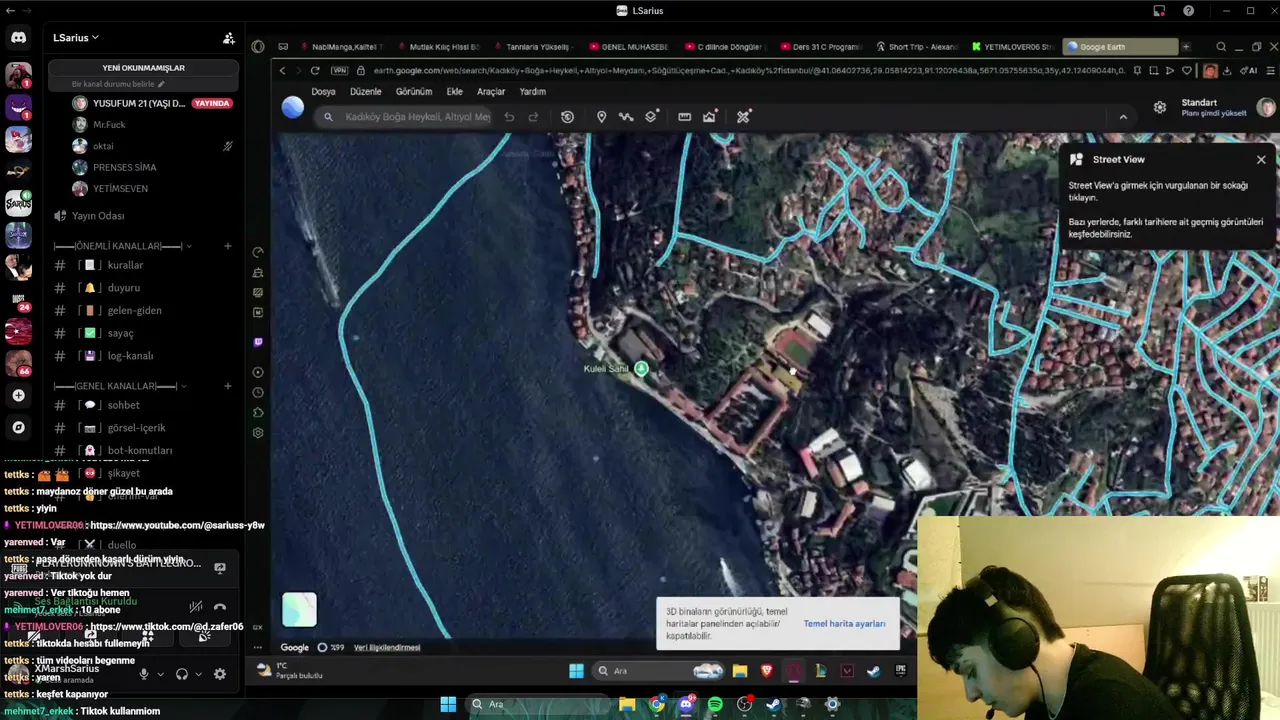
Task: Click YENİ OKUNMAMIŞLAR button
Action: pos(143,68)
